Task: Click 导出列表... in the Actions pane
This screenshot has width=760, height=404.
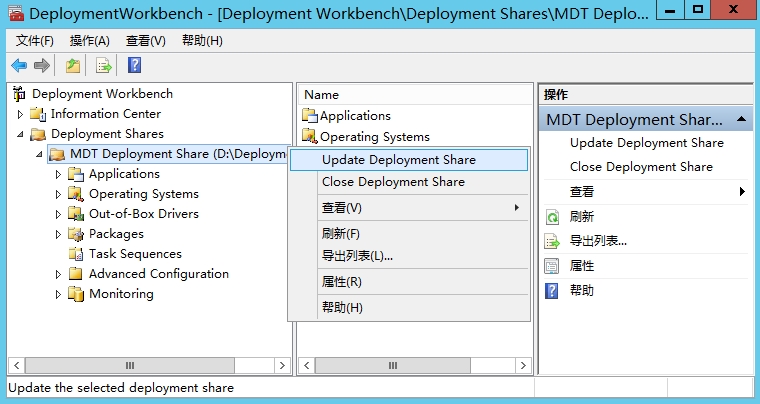Action: pyautogui.click(x=598, y=241)
